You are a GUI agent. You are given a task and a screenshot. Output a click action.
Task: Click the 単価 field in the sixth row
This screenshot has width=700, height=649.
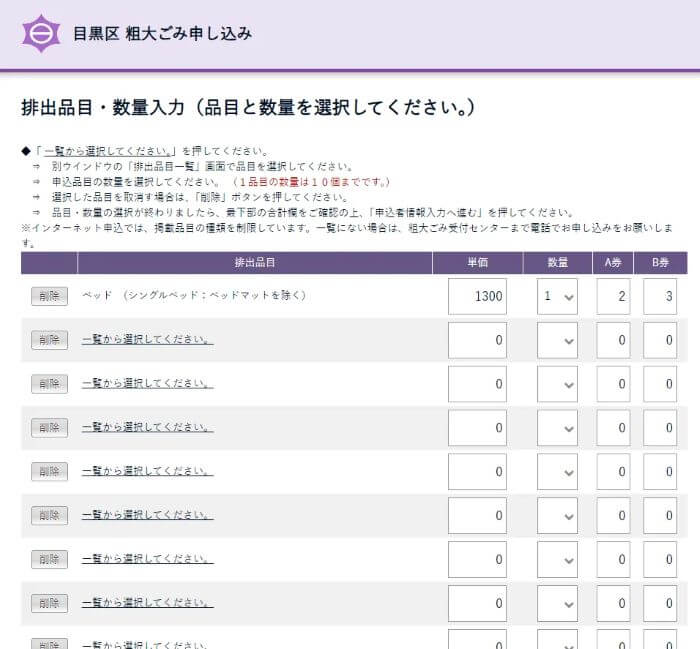(x=477, y=516)
